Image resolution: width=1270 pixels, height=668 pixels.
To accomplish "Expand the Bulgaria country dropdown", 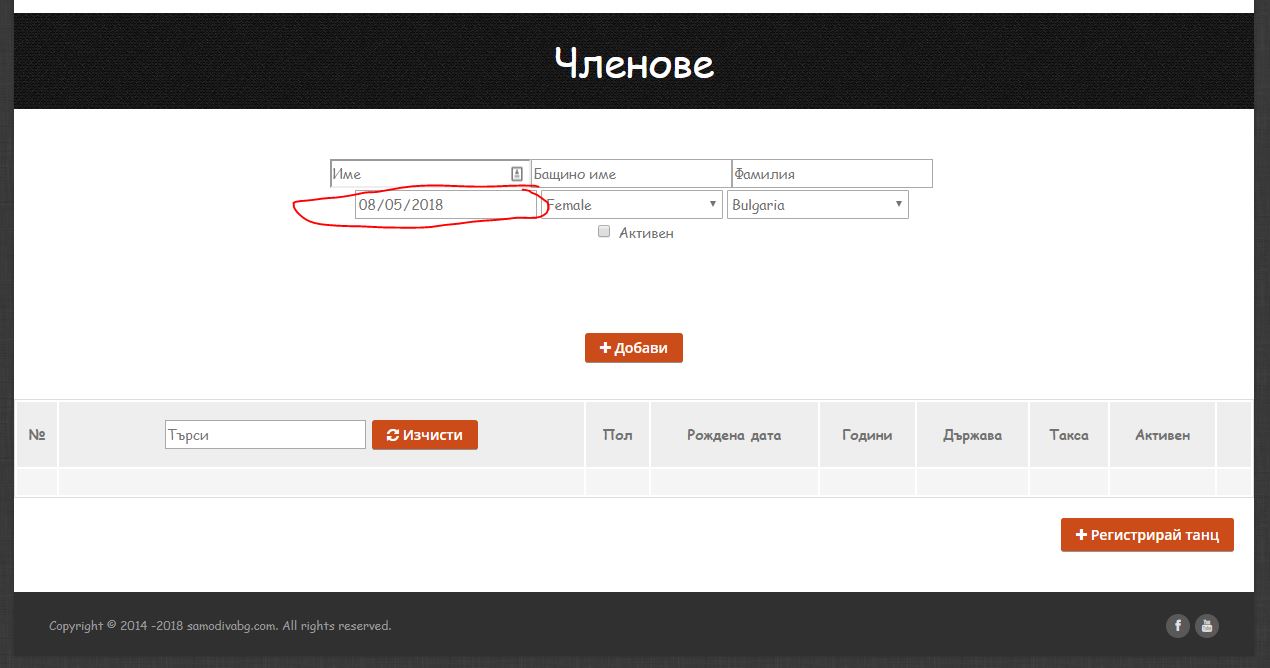I will coord(817,205).
